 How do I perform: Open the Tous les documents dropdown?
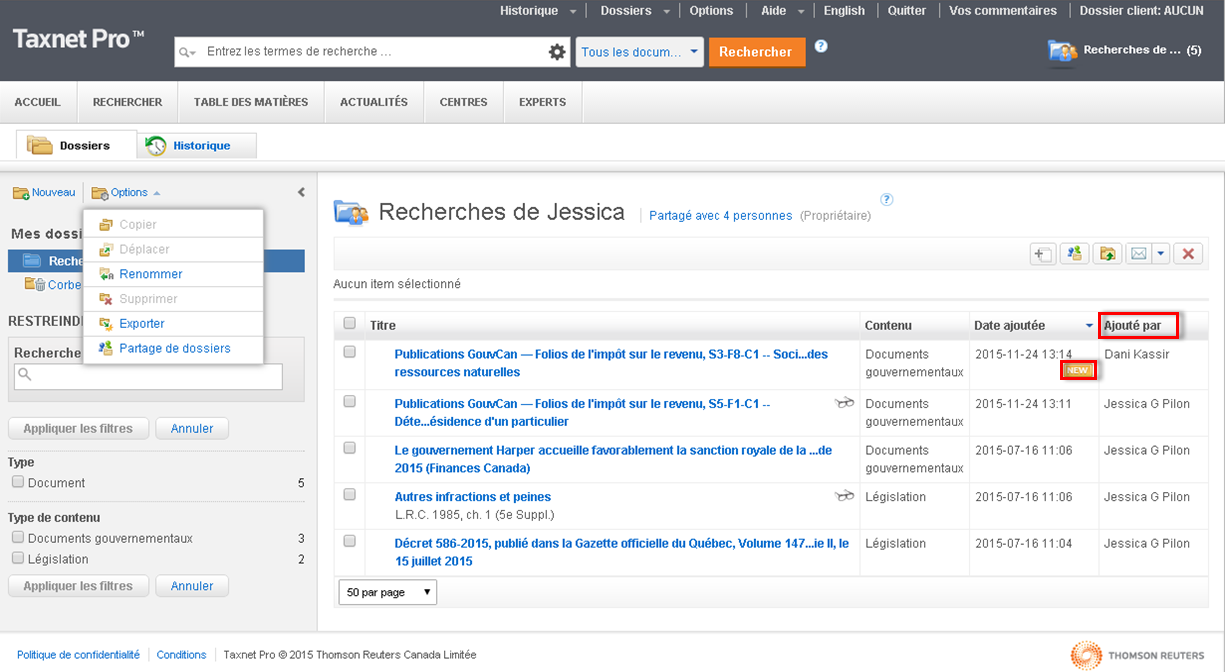coord(640,52)
